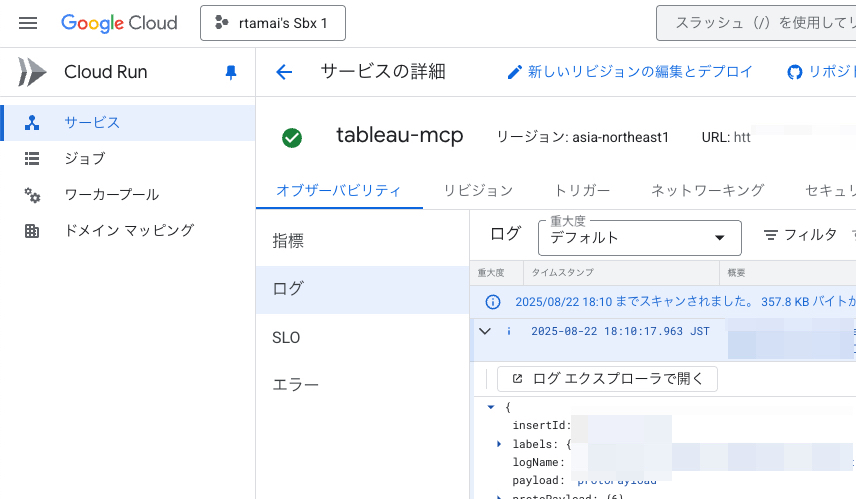
Task: Click the Cloud Run product icon
Action: pyautogui.click(x=32, y=72)
